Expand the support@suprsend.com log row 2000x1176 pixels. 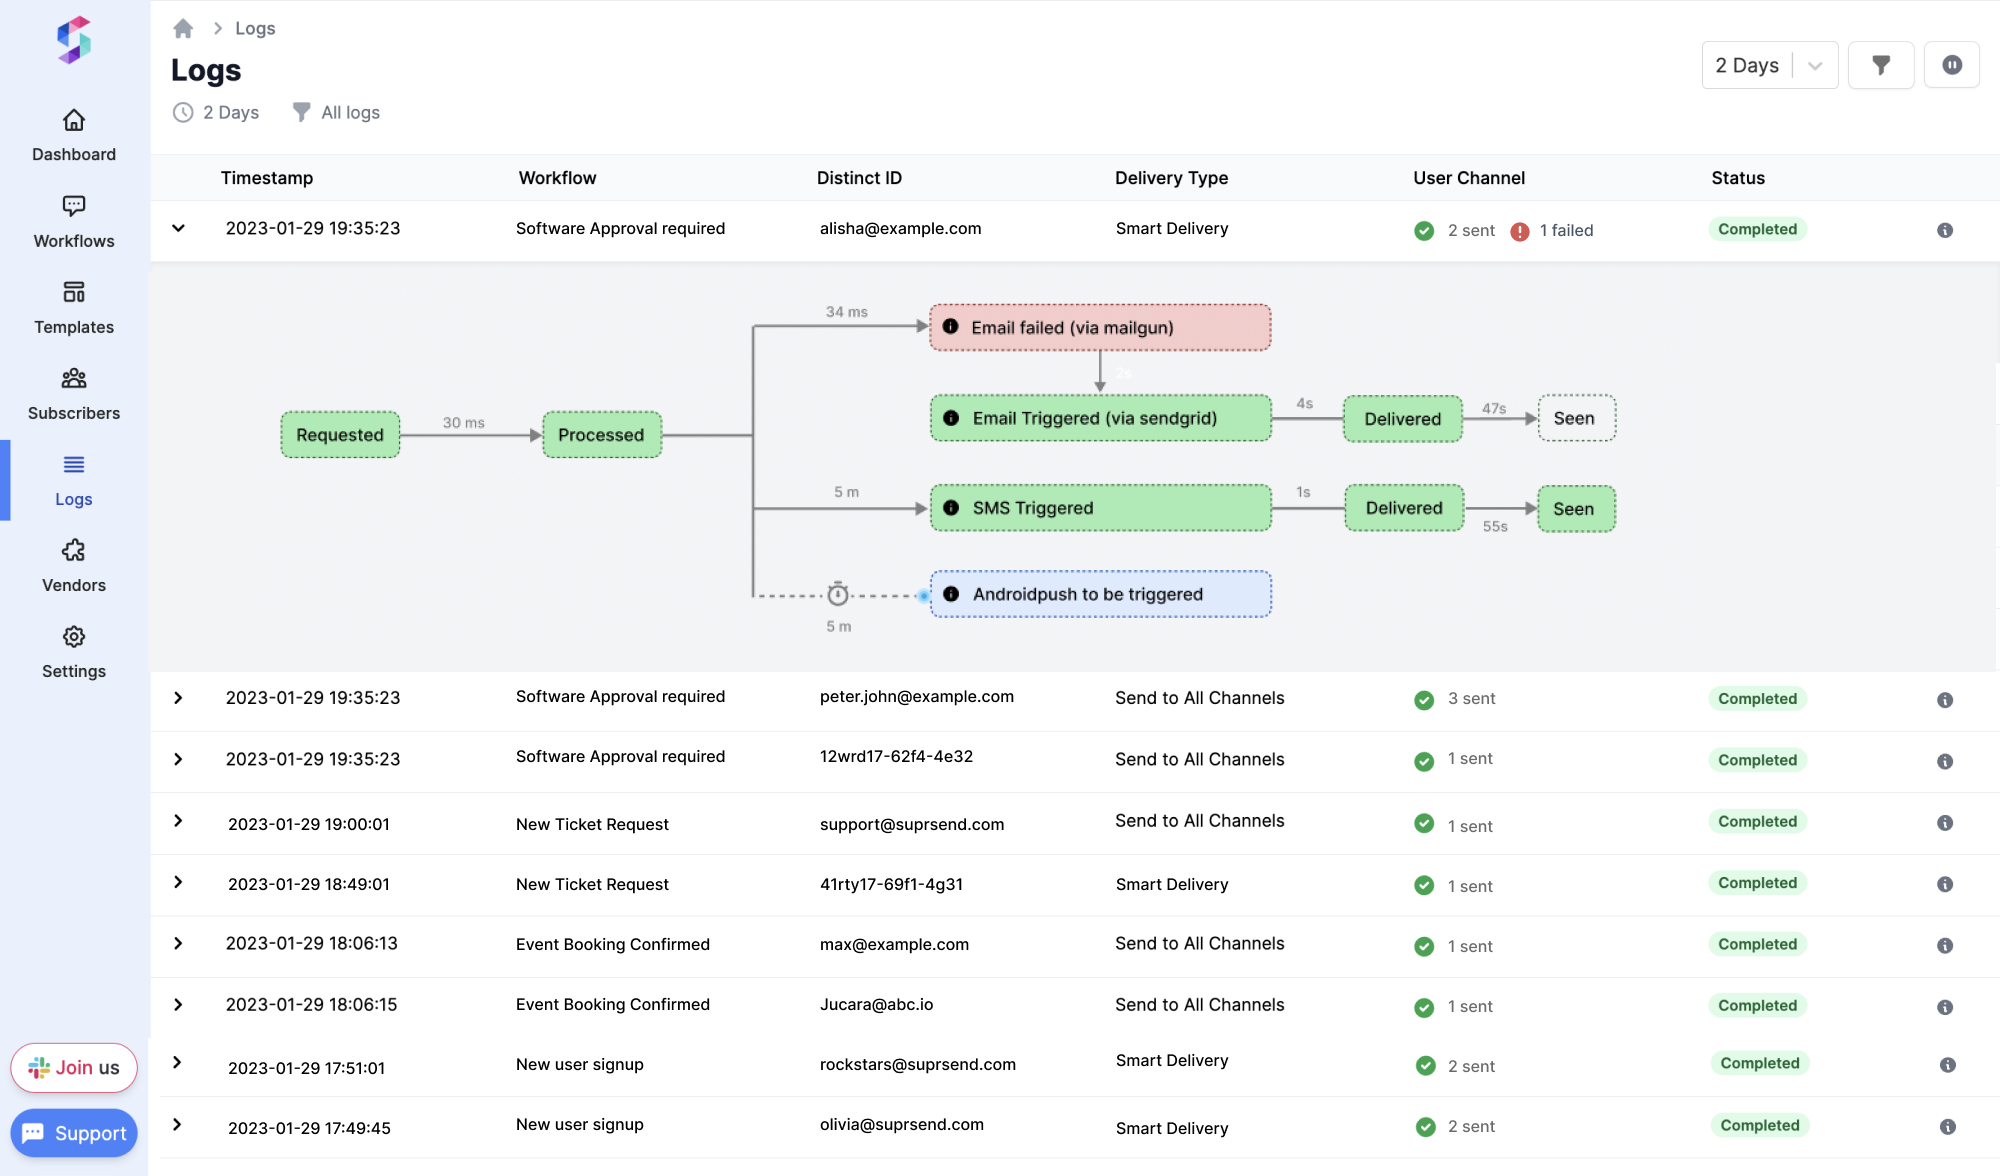point(178,821)
